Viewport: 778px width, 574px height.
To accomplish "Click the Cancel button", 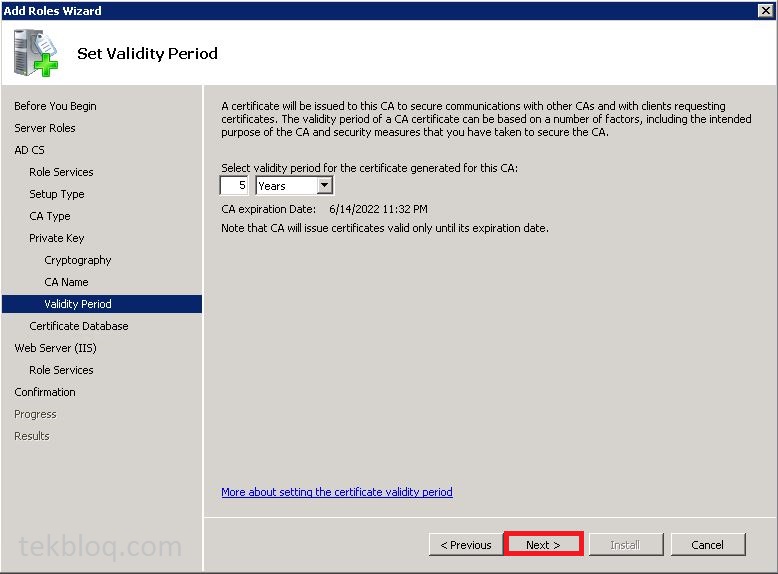I will pos(708,545).
